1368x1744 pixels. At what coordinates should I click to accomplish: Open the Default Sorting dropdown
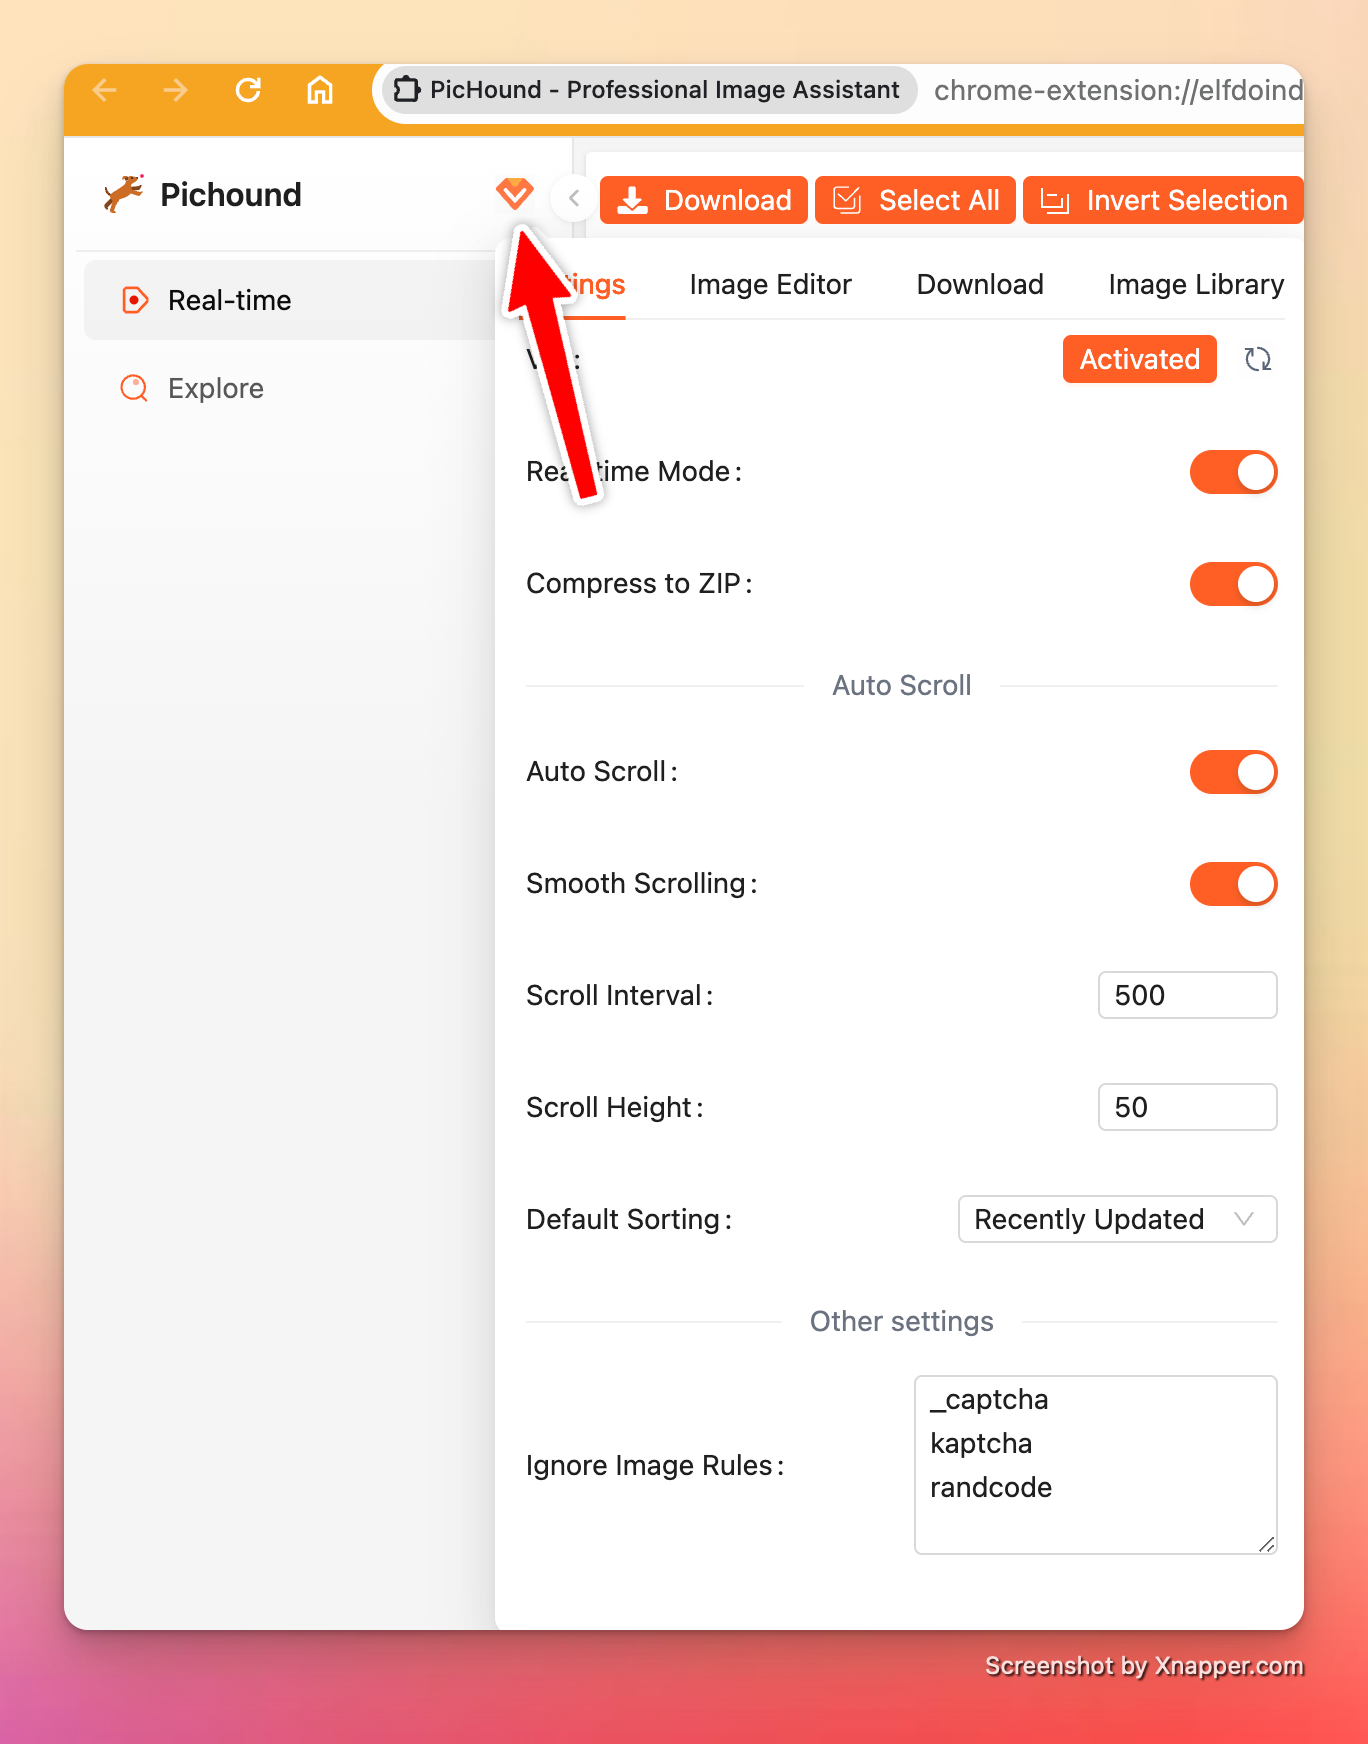coord(1117,1219)
